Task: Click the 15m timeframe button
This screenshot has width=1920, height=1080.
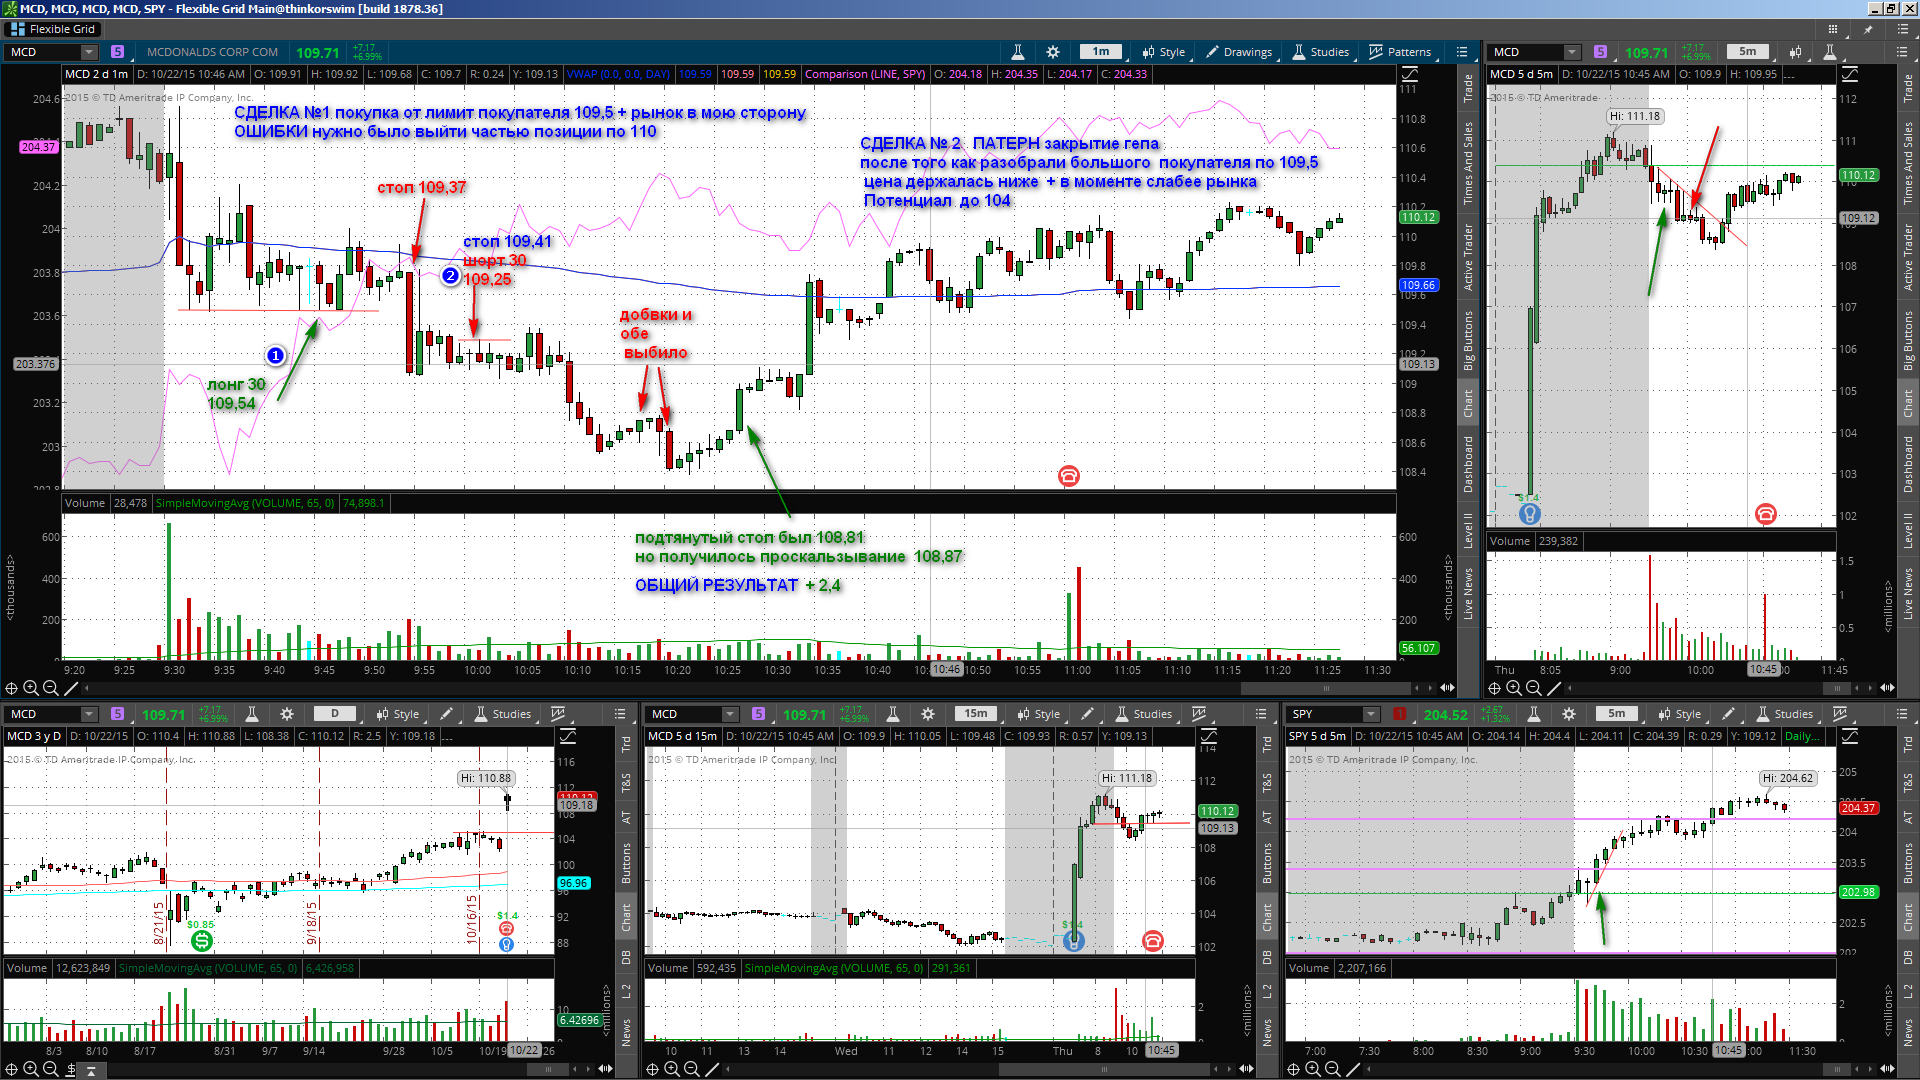Action: point(976,714)
